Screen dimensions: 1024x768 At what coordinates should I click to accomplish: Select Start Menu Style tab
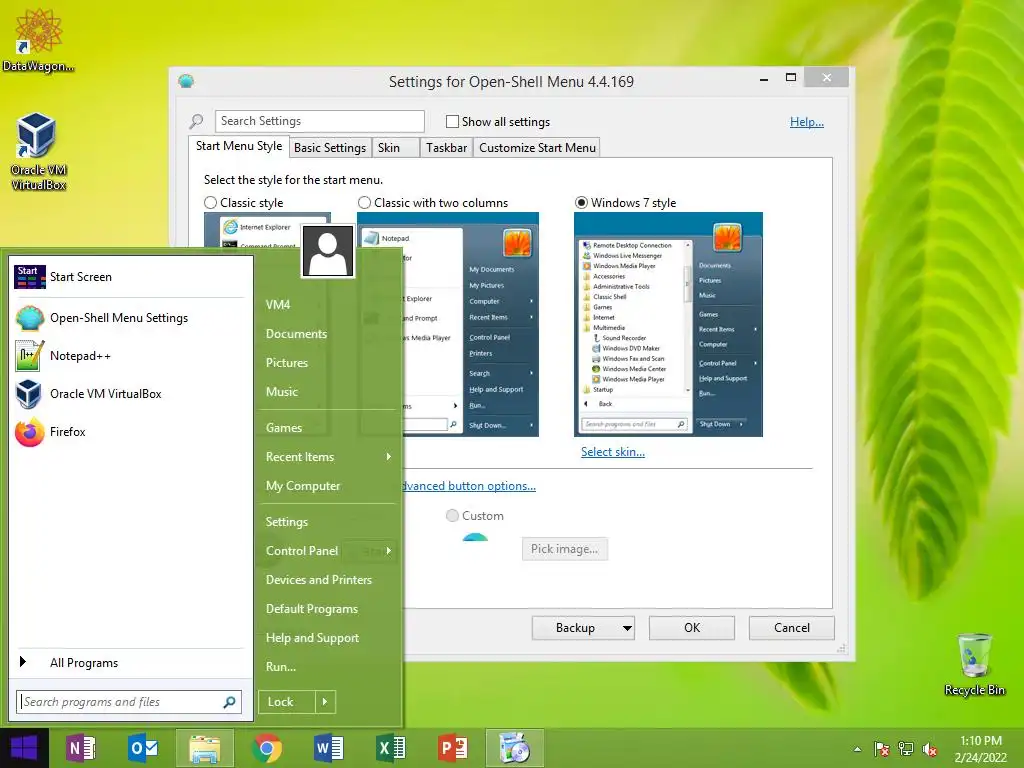click(239, 146)
